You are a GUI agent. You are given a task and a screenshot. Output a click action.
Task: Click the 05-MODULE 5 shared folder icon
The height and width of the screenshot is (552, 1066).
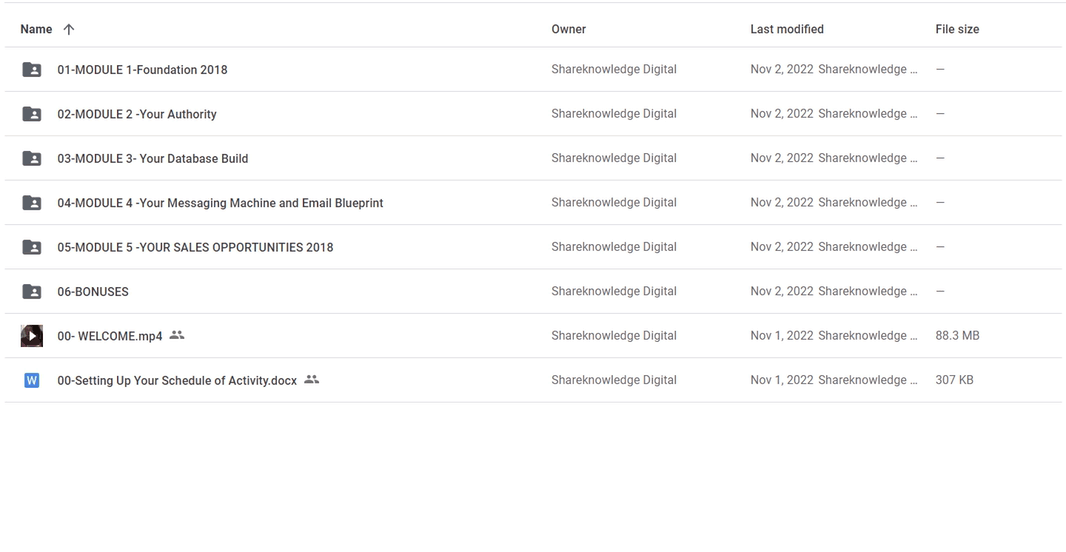(32, 247)
